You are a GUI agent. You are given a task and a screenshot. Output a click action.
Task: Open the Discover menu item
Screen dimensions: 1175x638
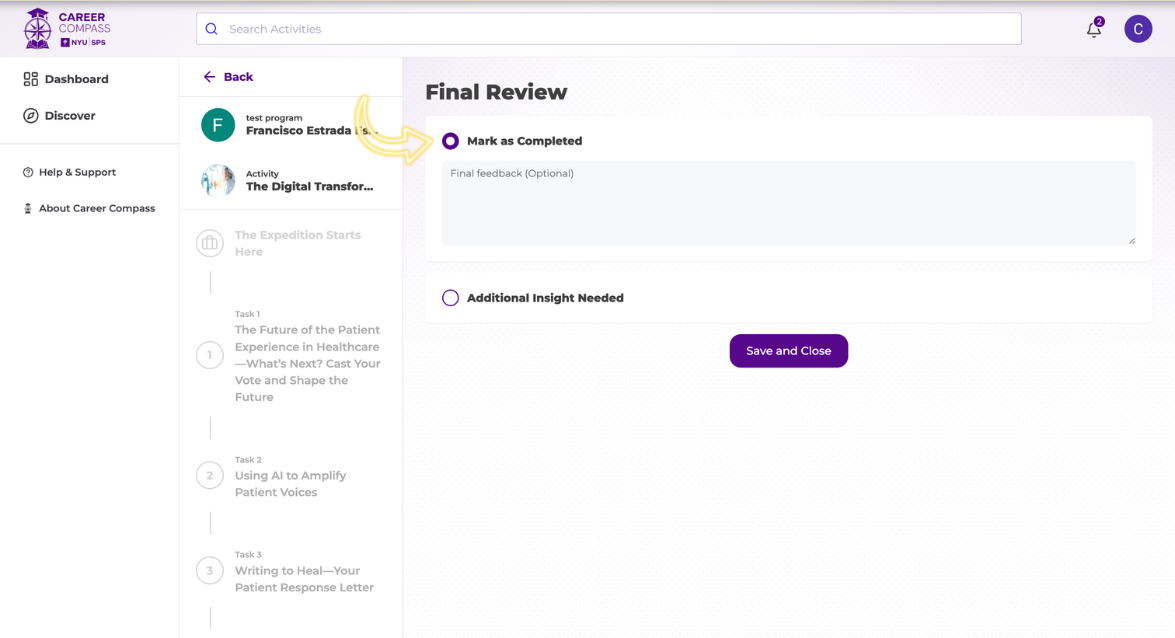[70, 116]
